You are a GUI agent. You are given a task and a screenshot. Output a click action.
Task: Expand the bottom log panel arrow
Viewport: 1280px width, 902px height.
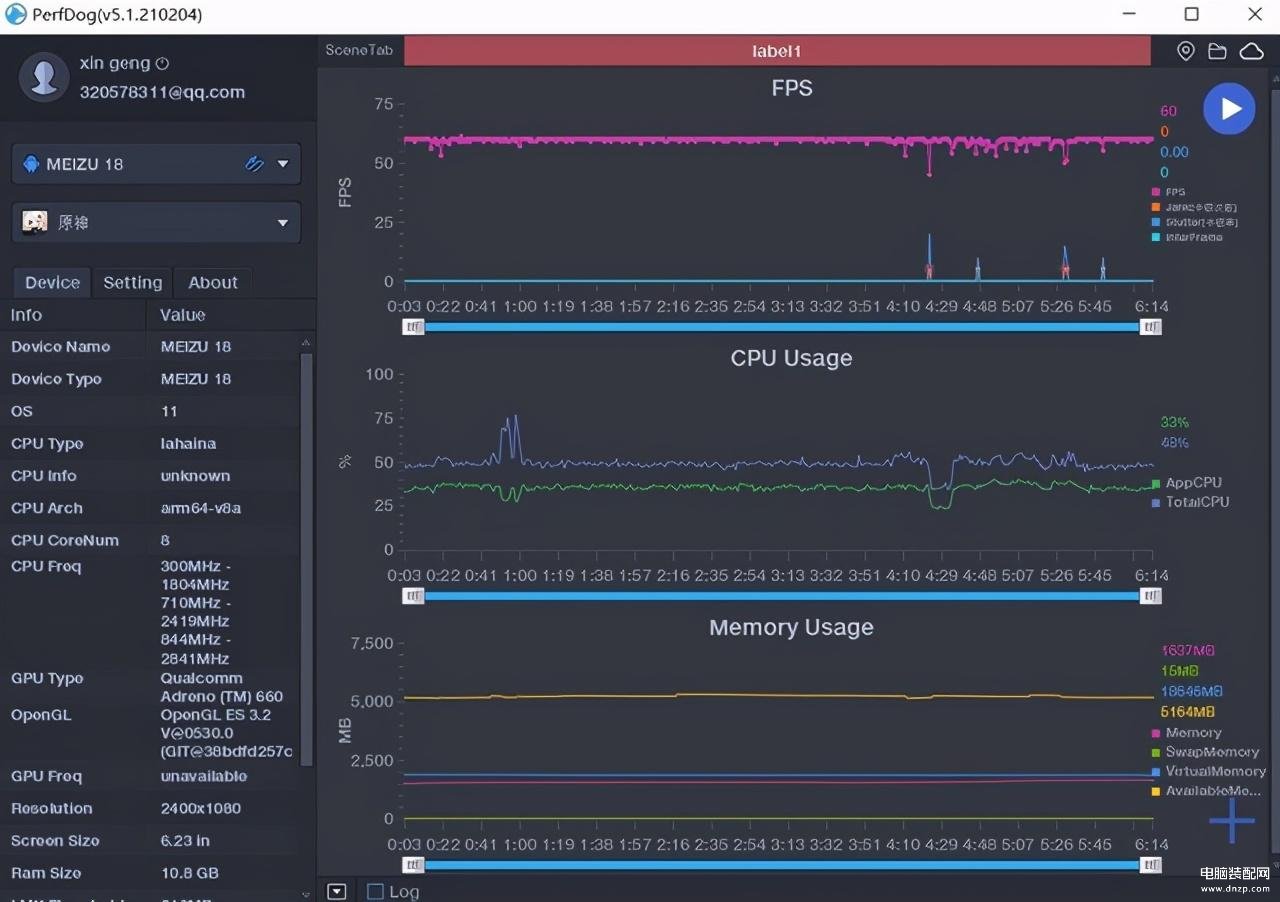(337, 891)
